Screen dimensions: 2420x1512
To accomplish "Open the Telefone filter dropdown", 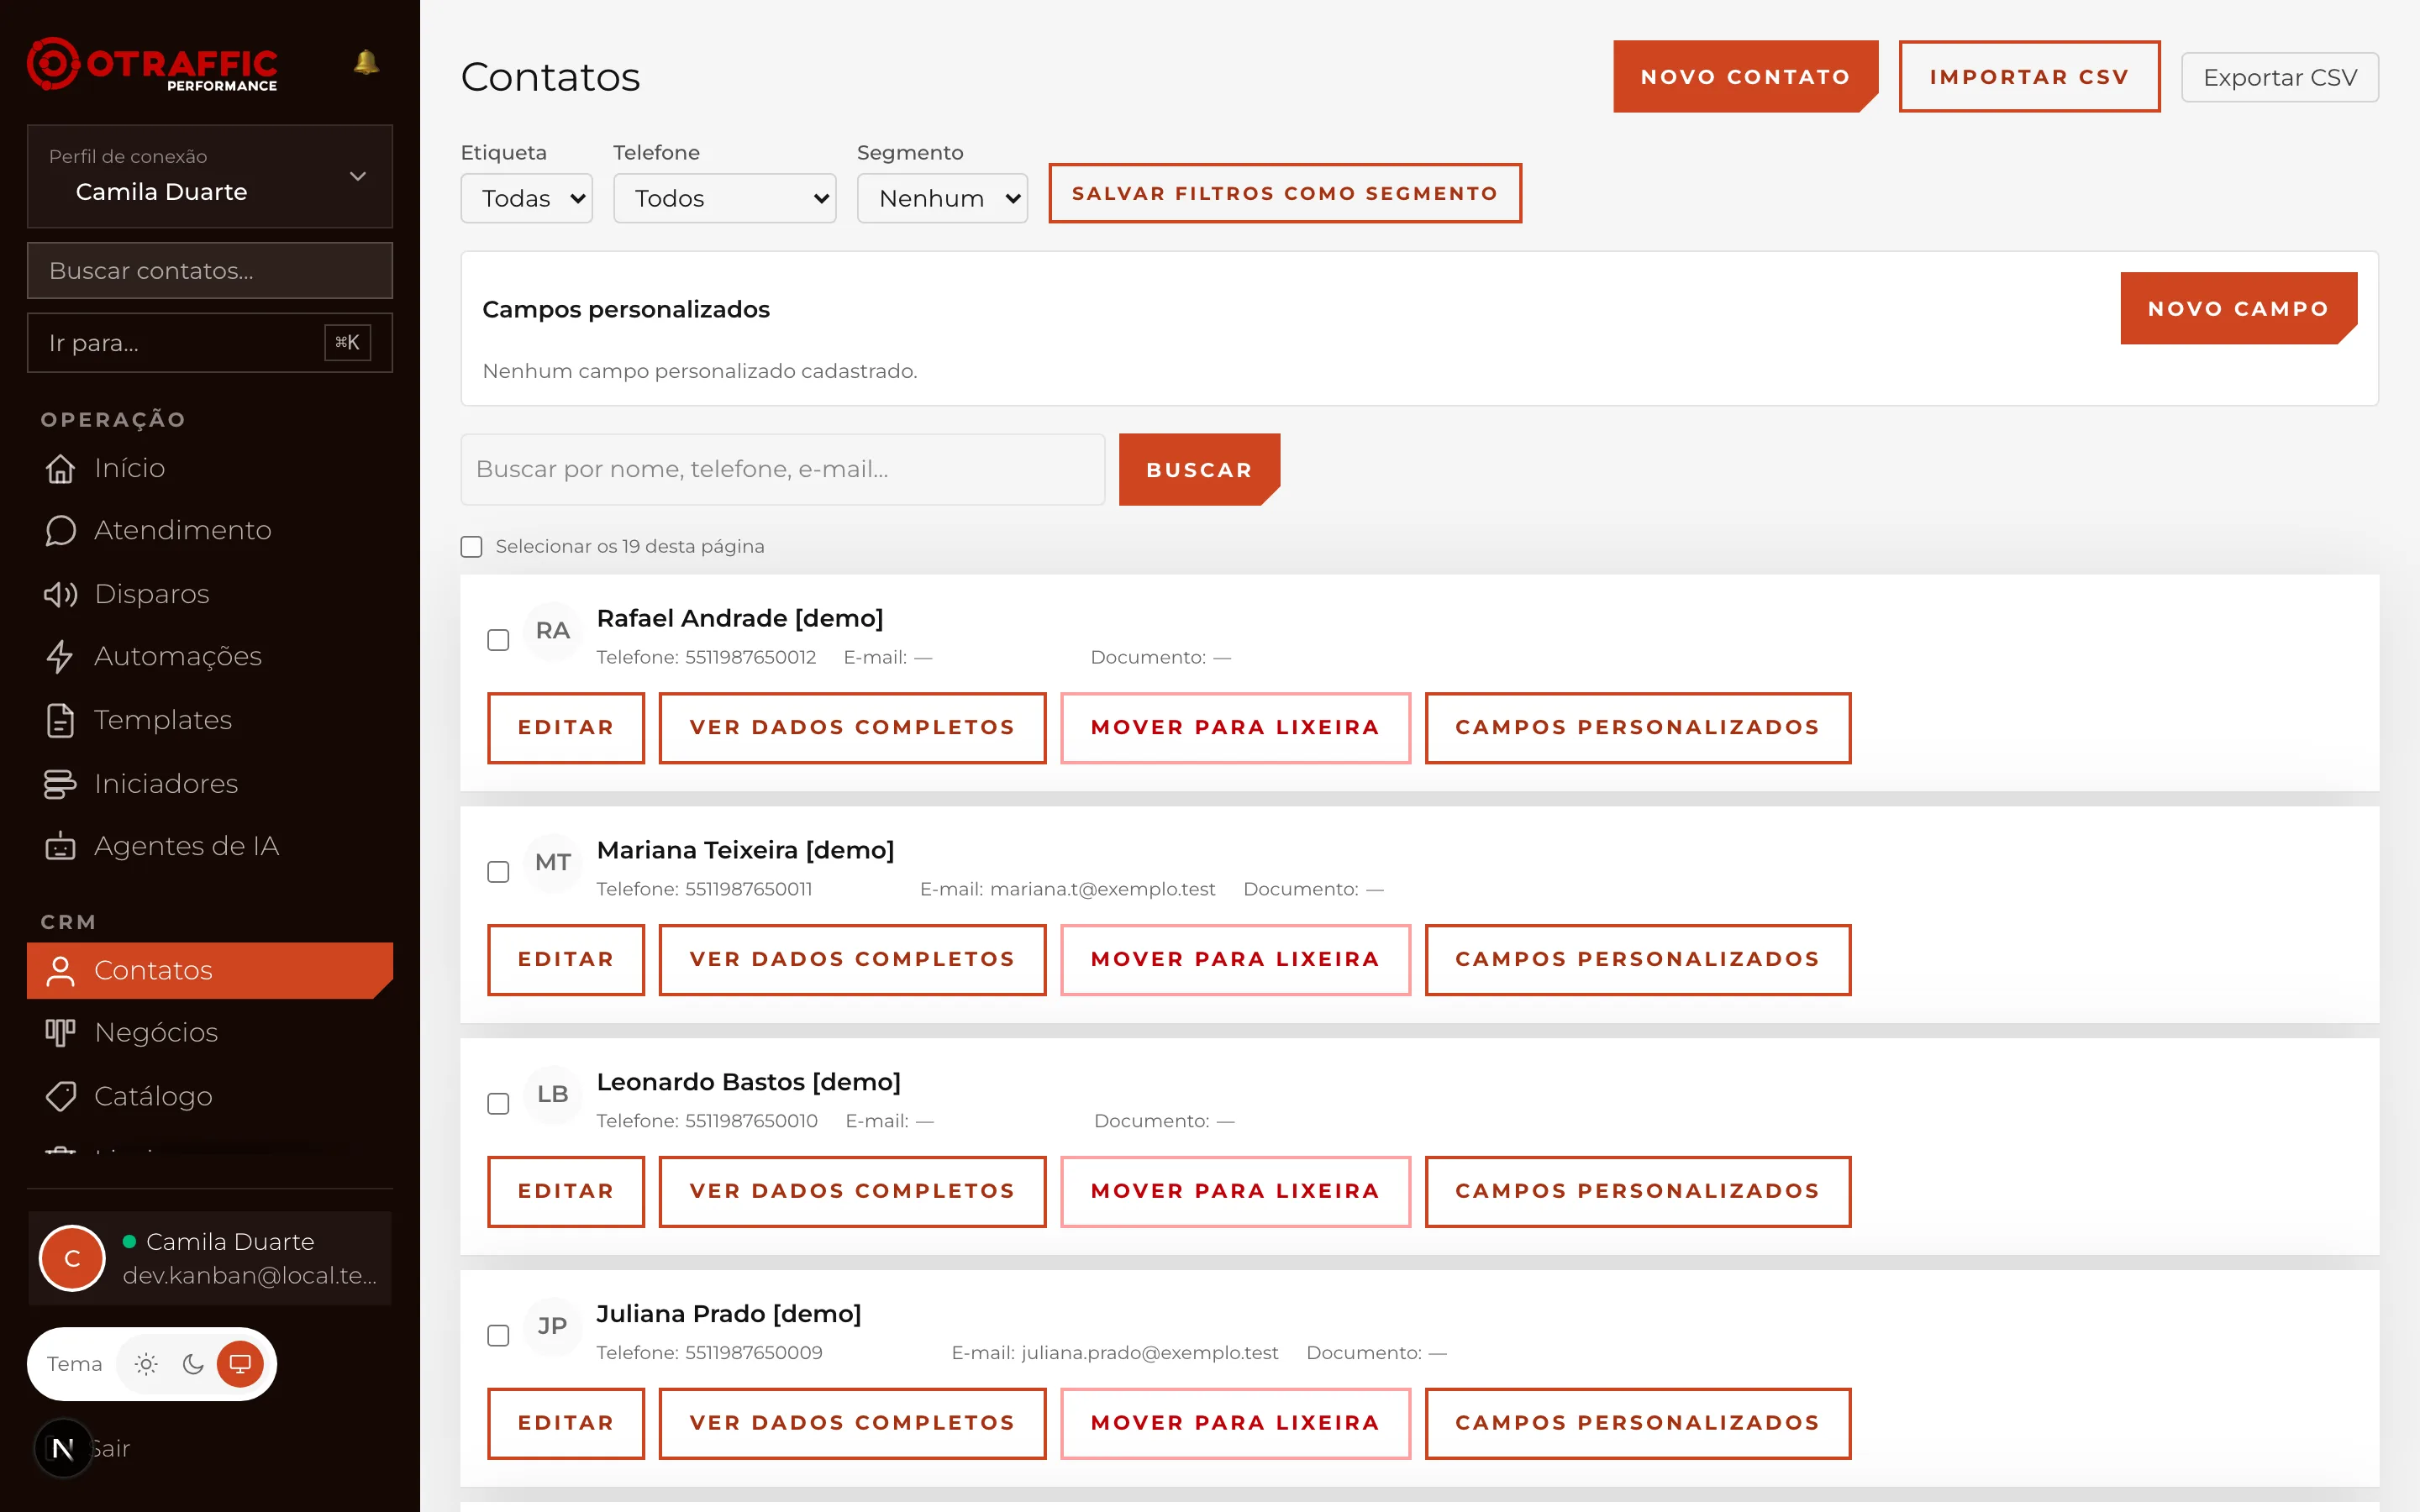I will click(724, 198).
